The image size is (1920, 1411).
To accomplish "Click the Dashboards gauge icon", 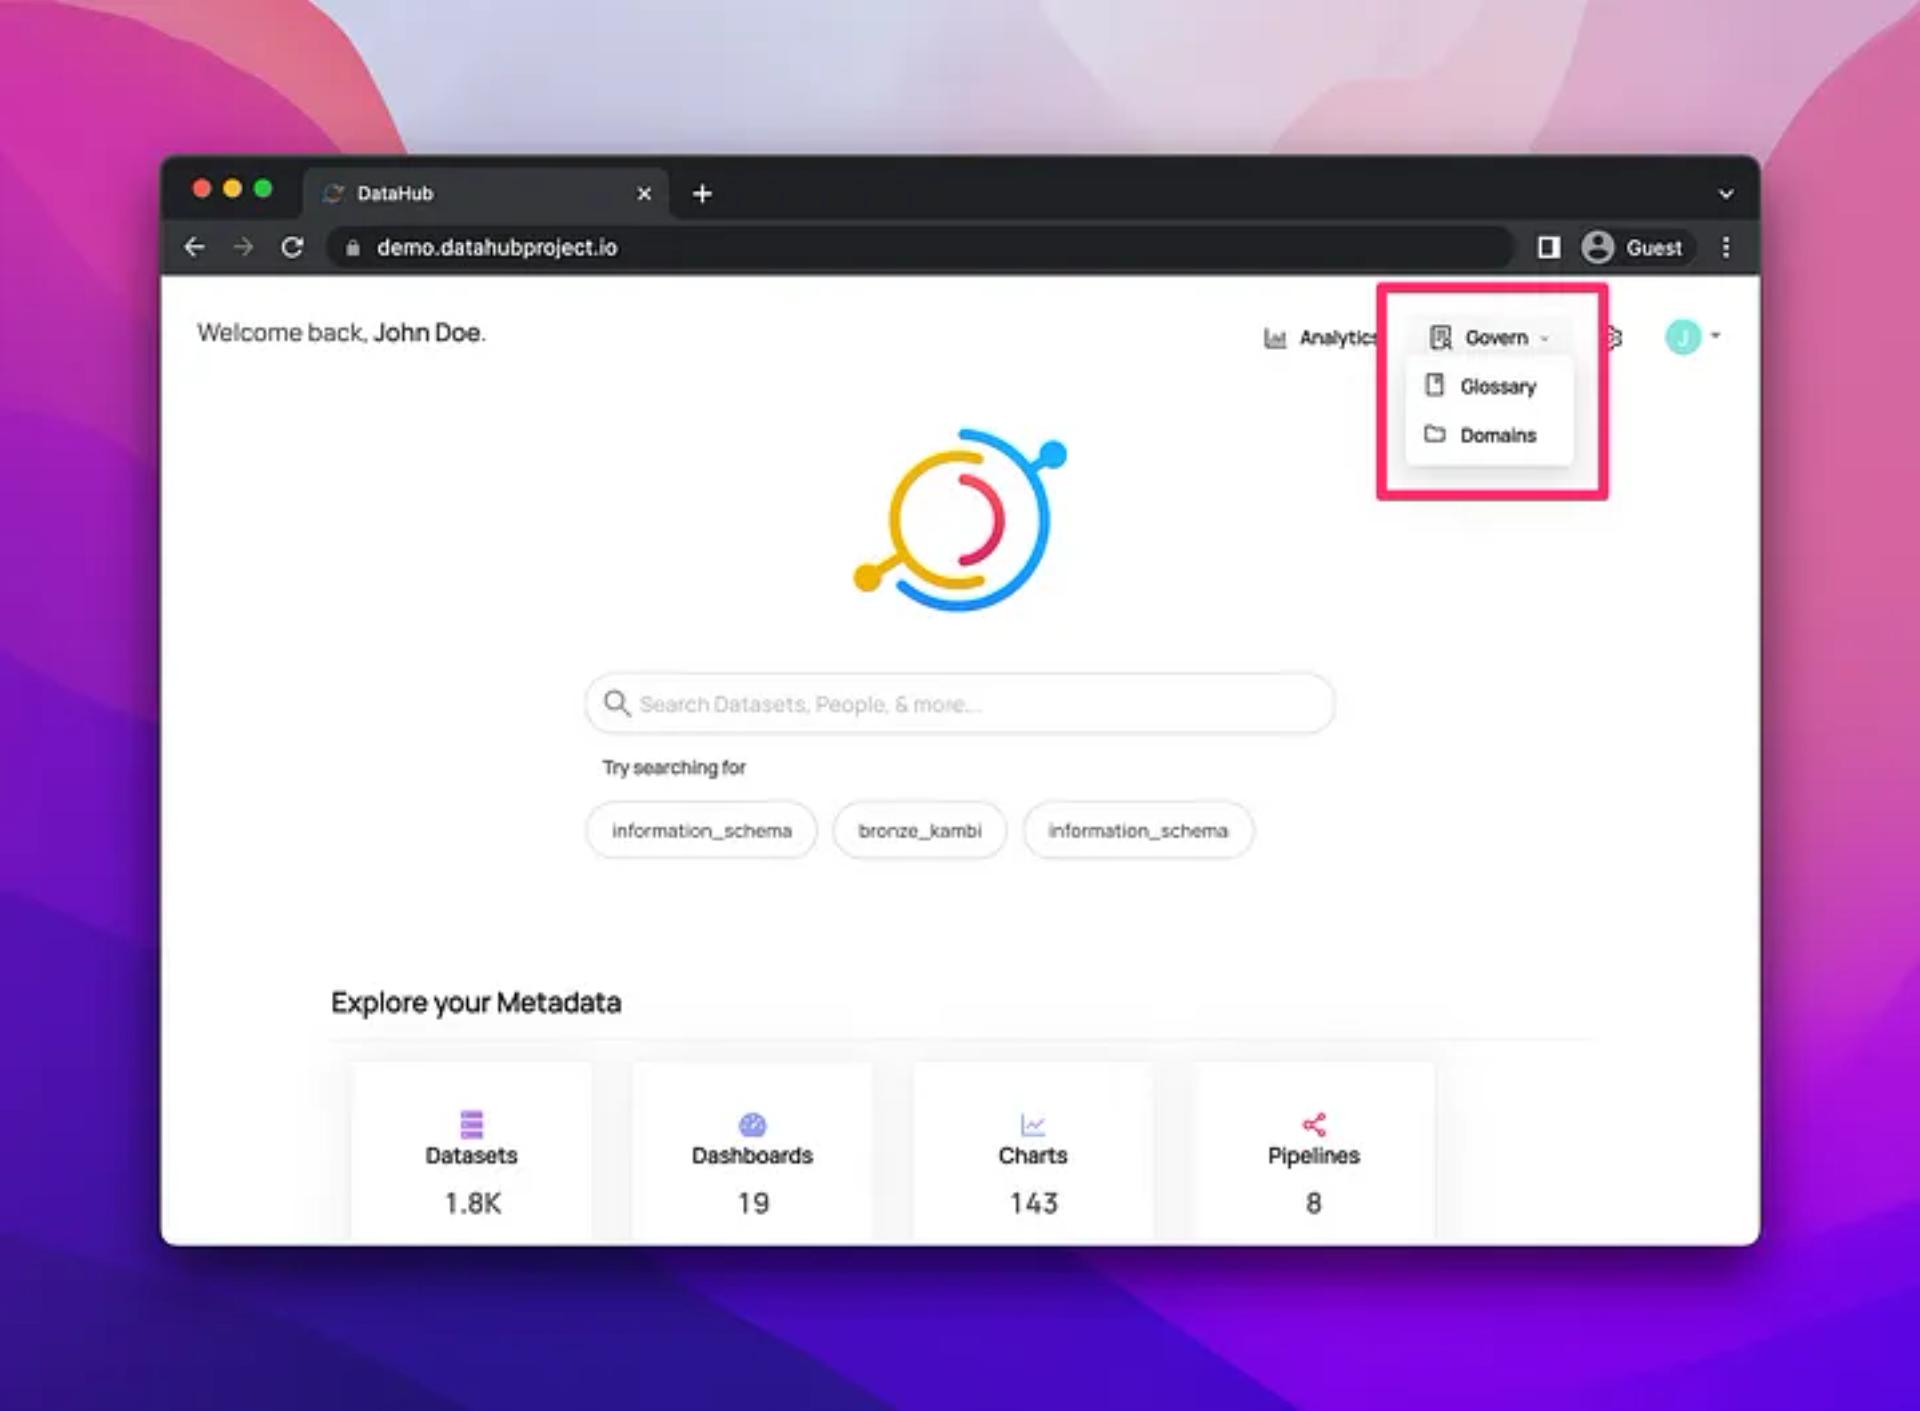I will pyautogui.click(x=752, y=1124).
